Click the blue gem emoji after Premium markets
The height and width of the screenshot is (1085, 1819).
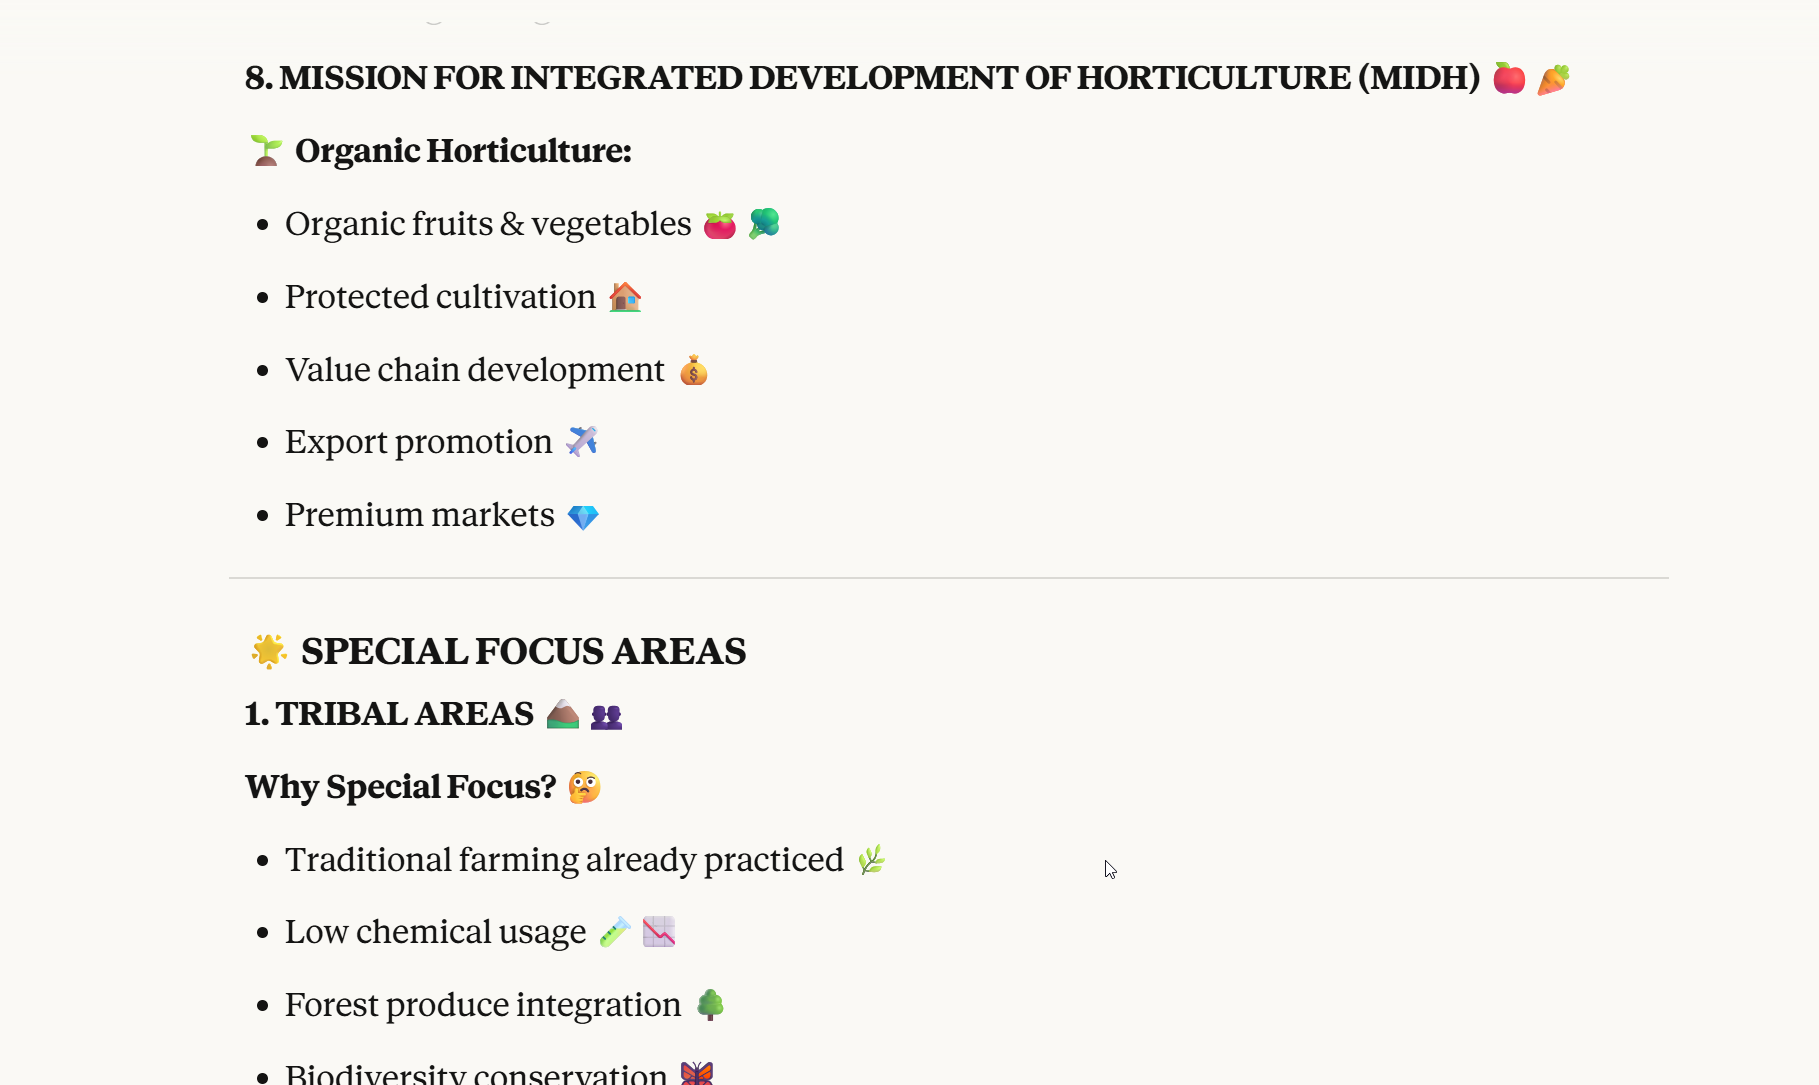583,517
